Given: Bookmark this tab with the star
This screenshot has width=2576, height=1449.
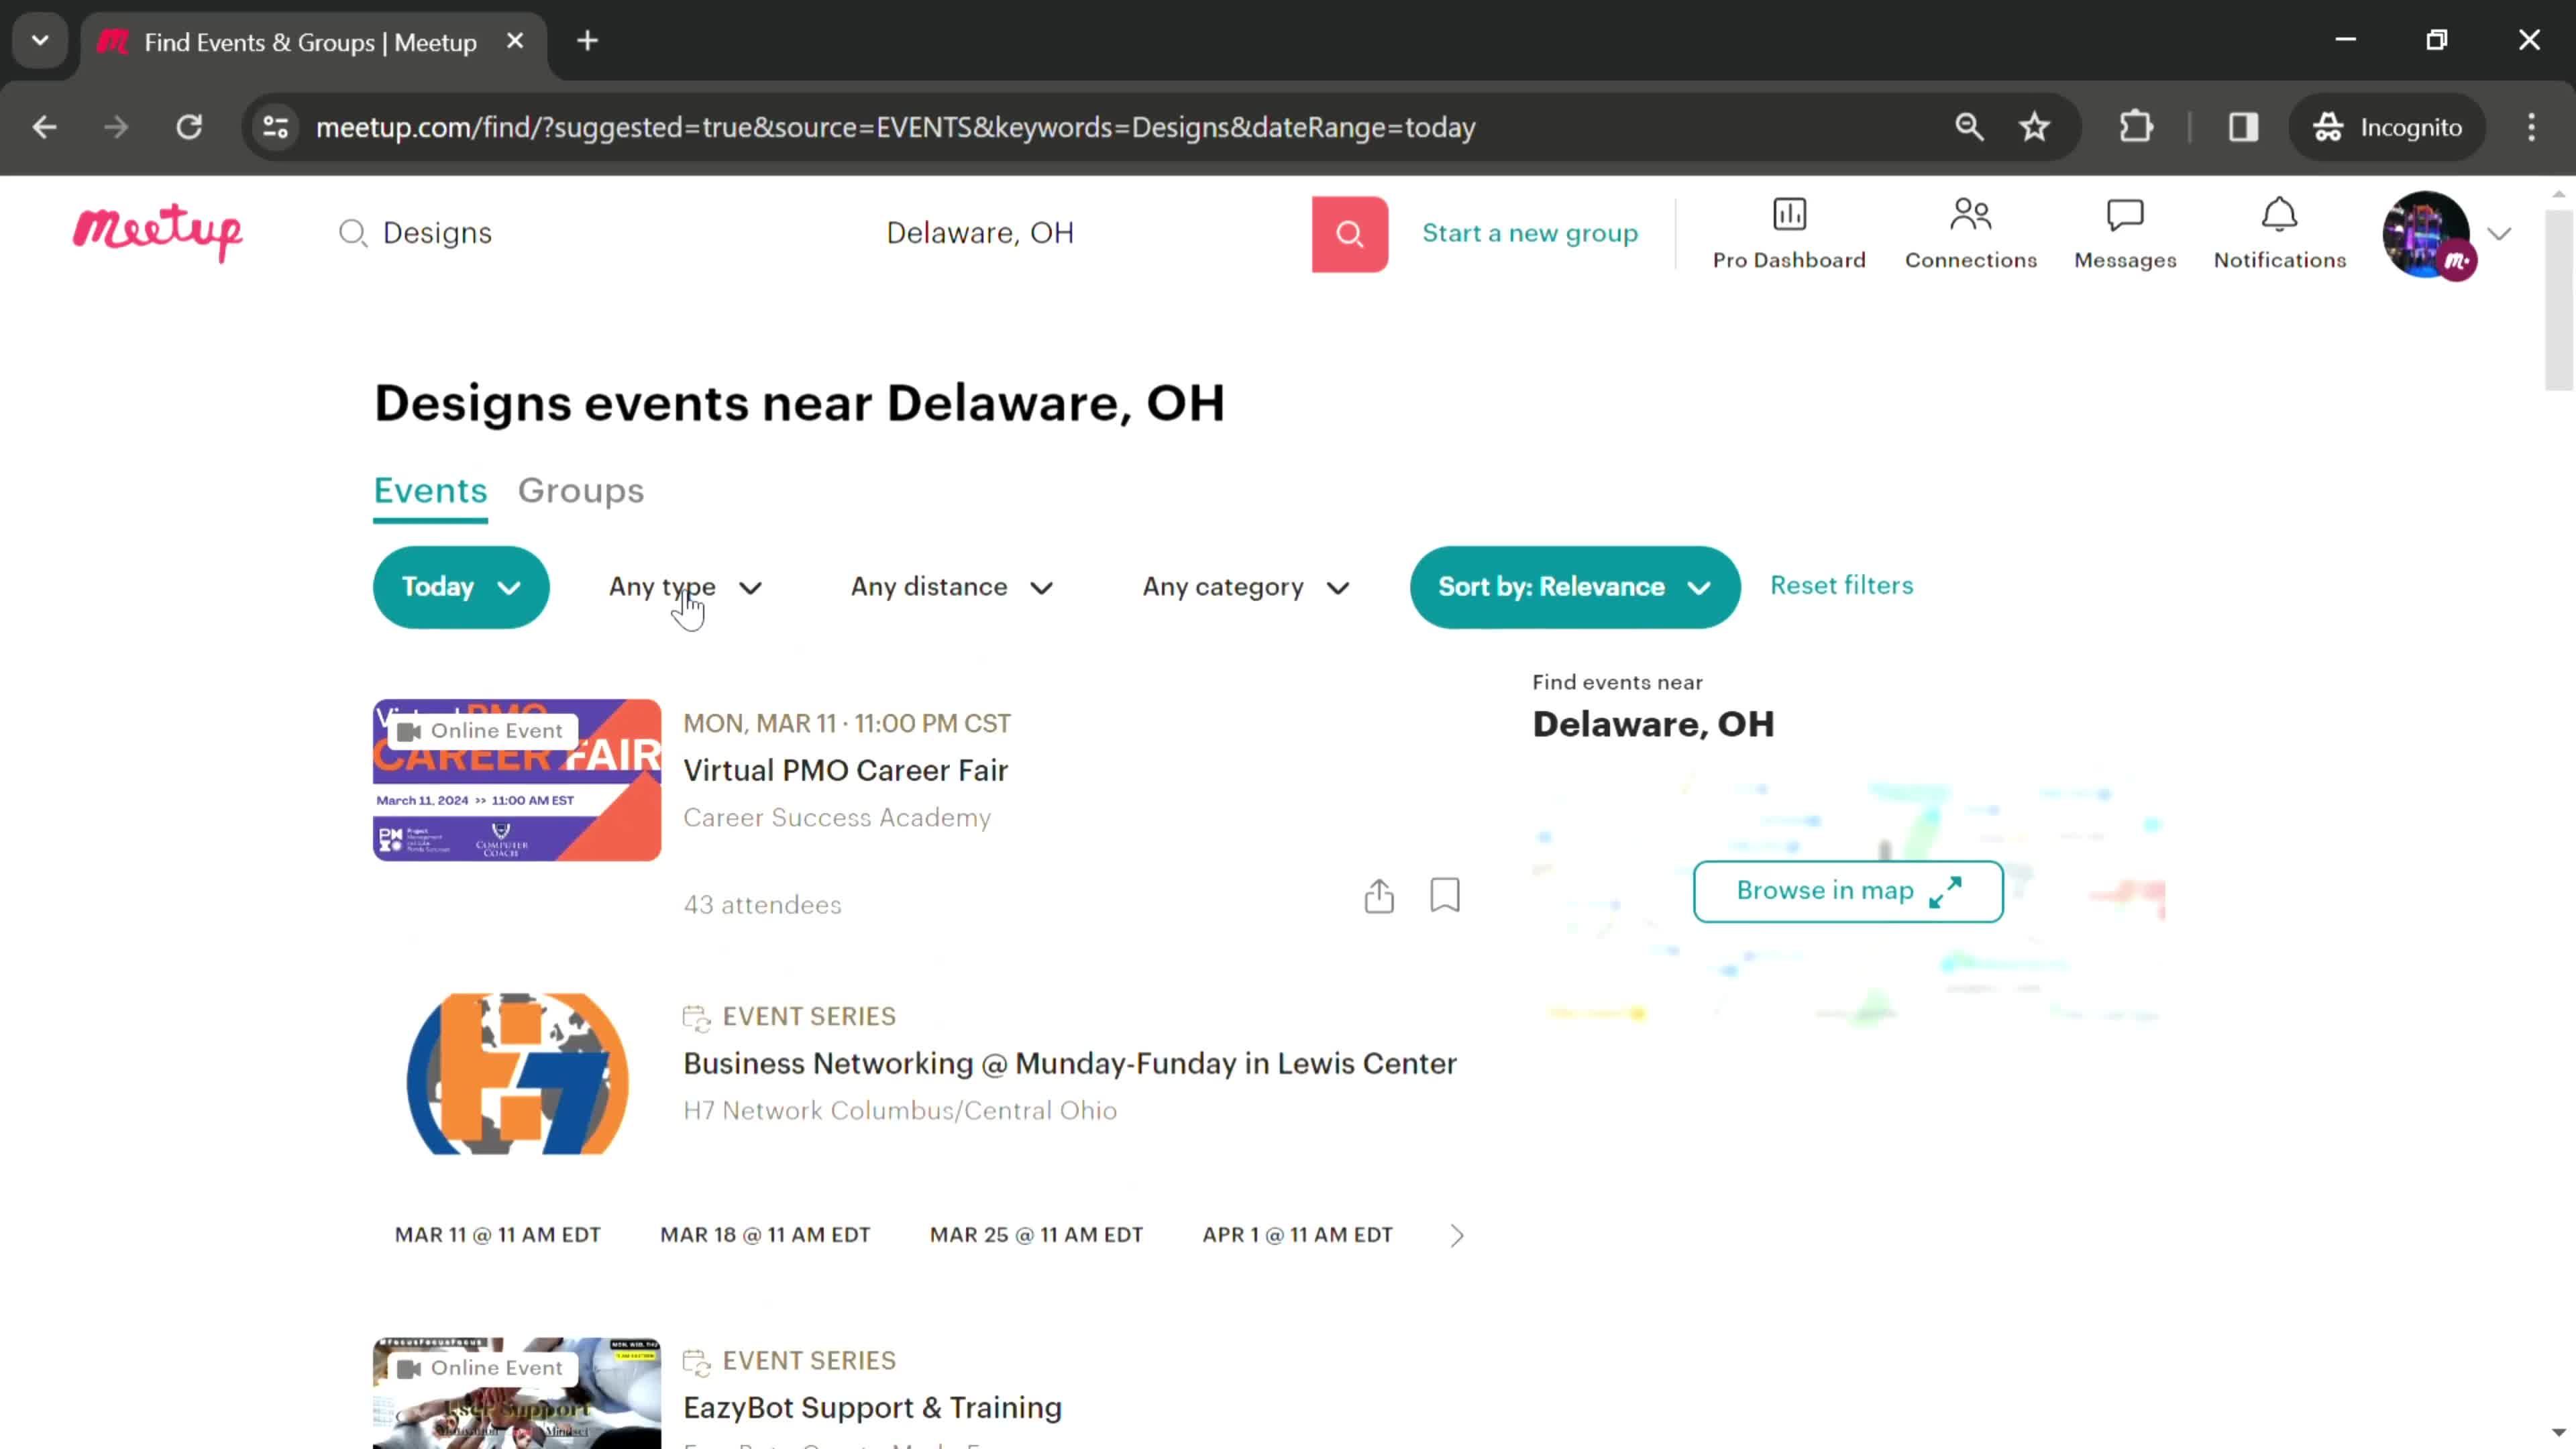Looking at the screenshot, I should point(2035,127).
